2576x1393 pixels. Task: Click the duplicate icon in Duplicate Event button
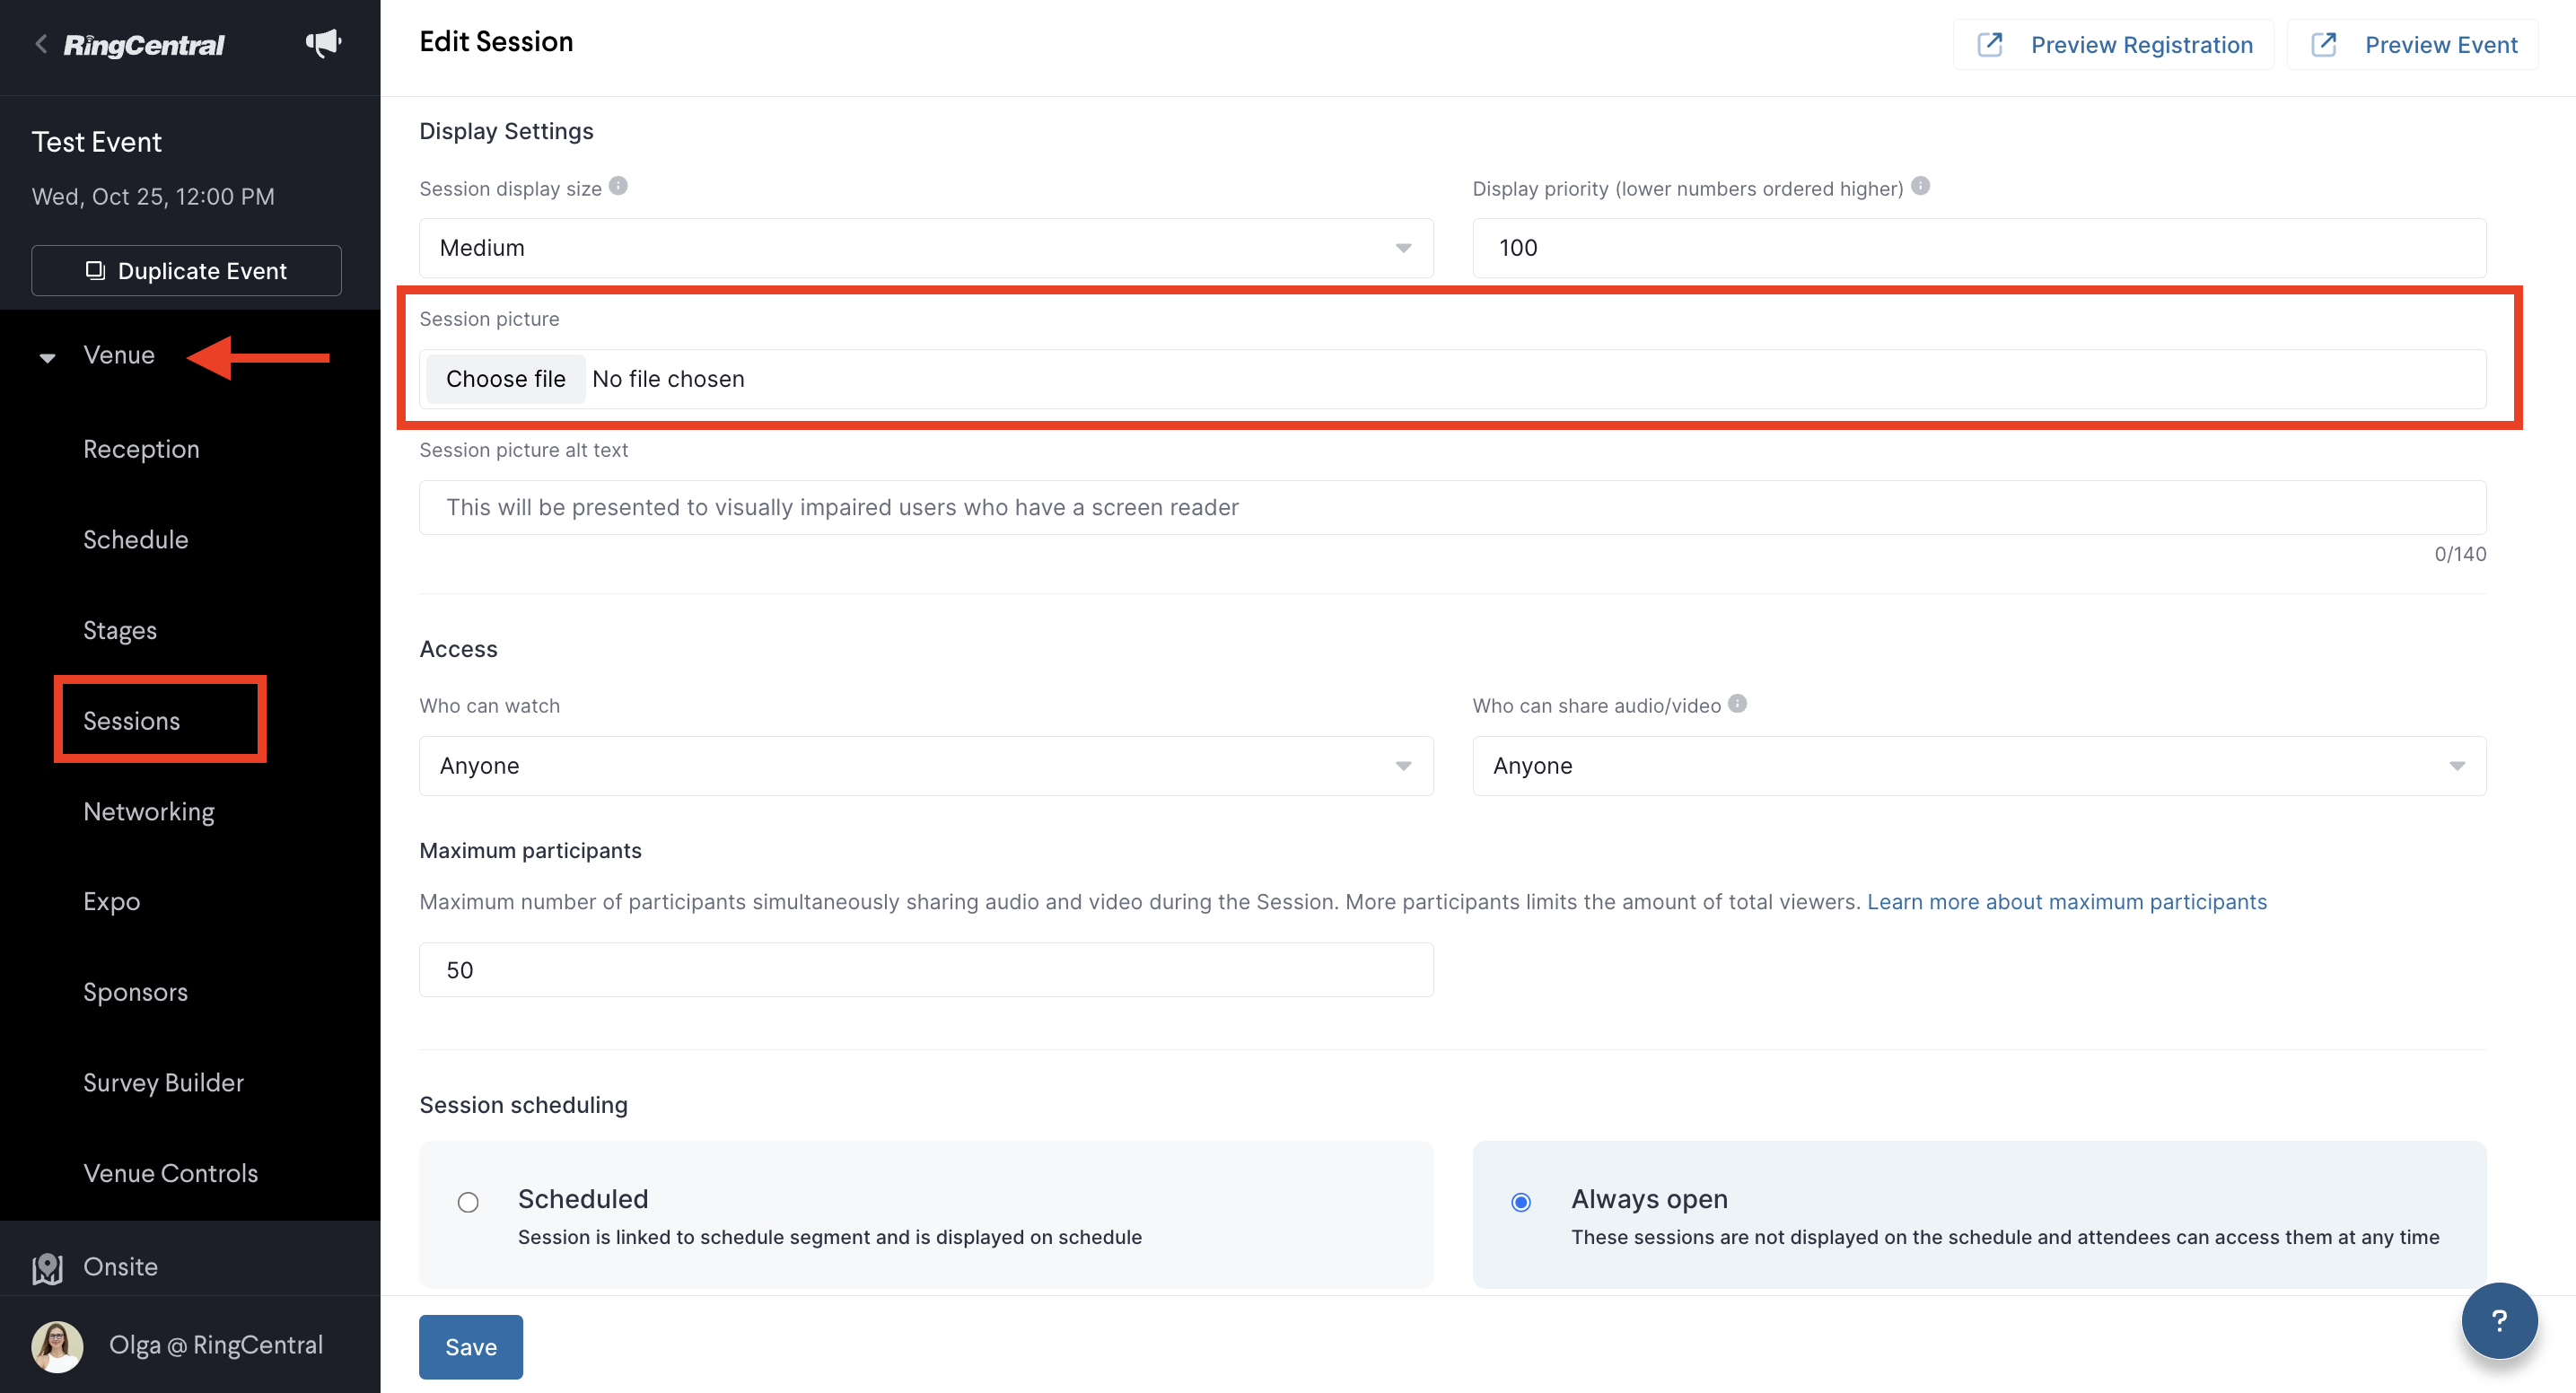(95, 271)
